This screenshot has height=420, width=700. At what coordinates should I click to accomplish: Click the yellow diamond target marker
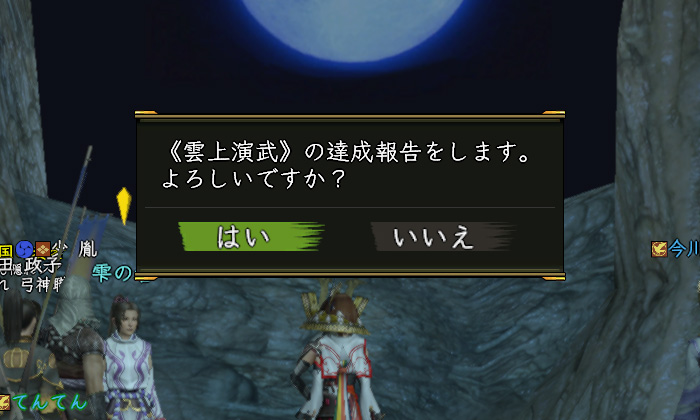[124, 205]
